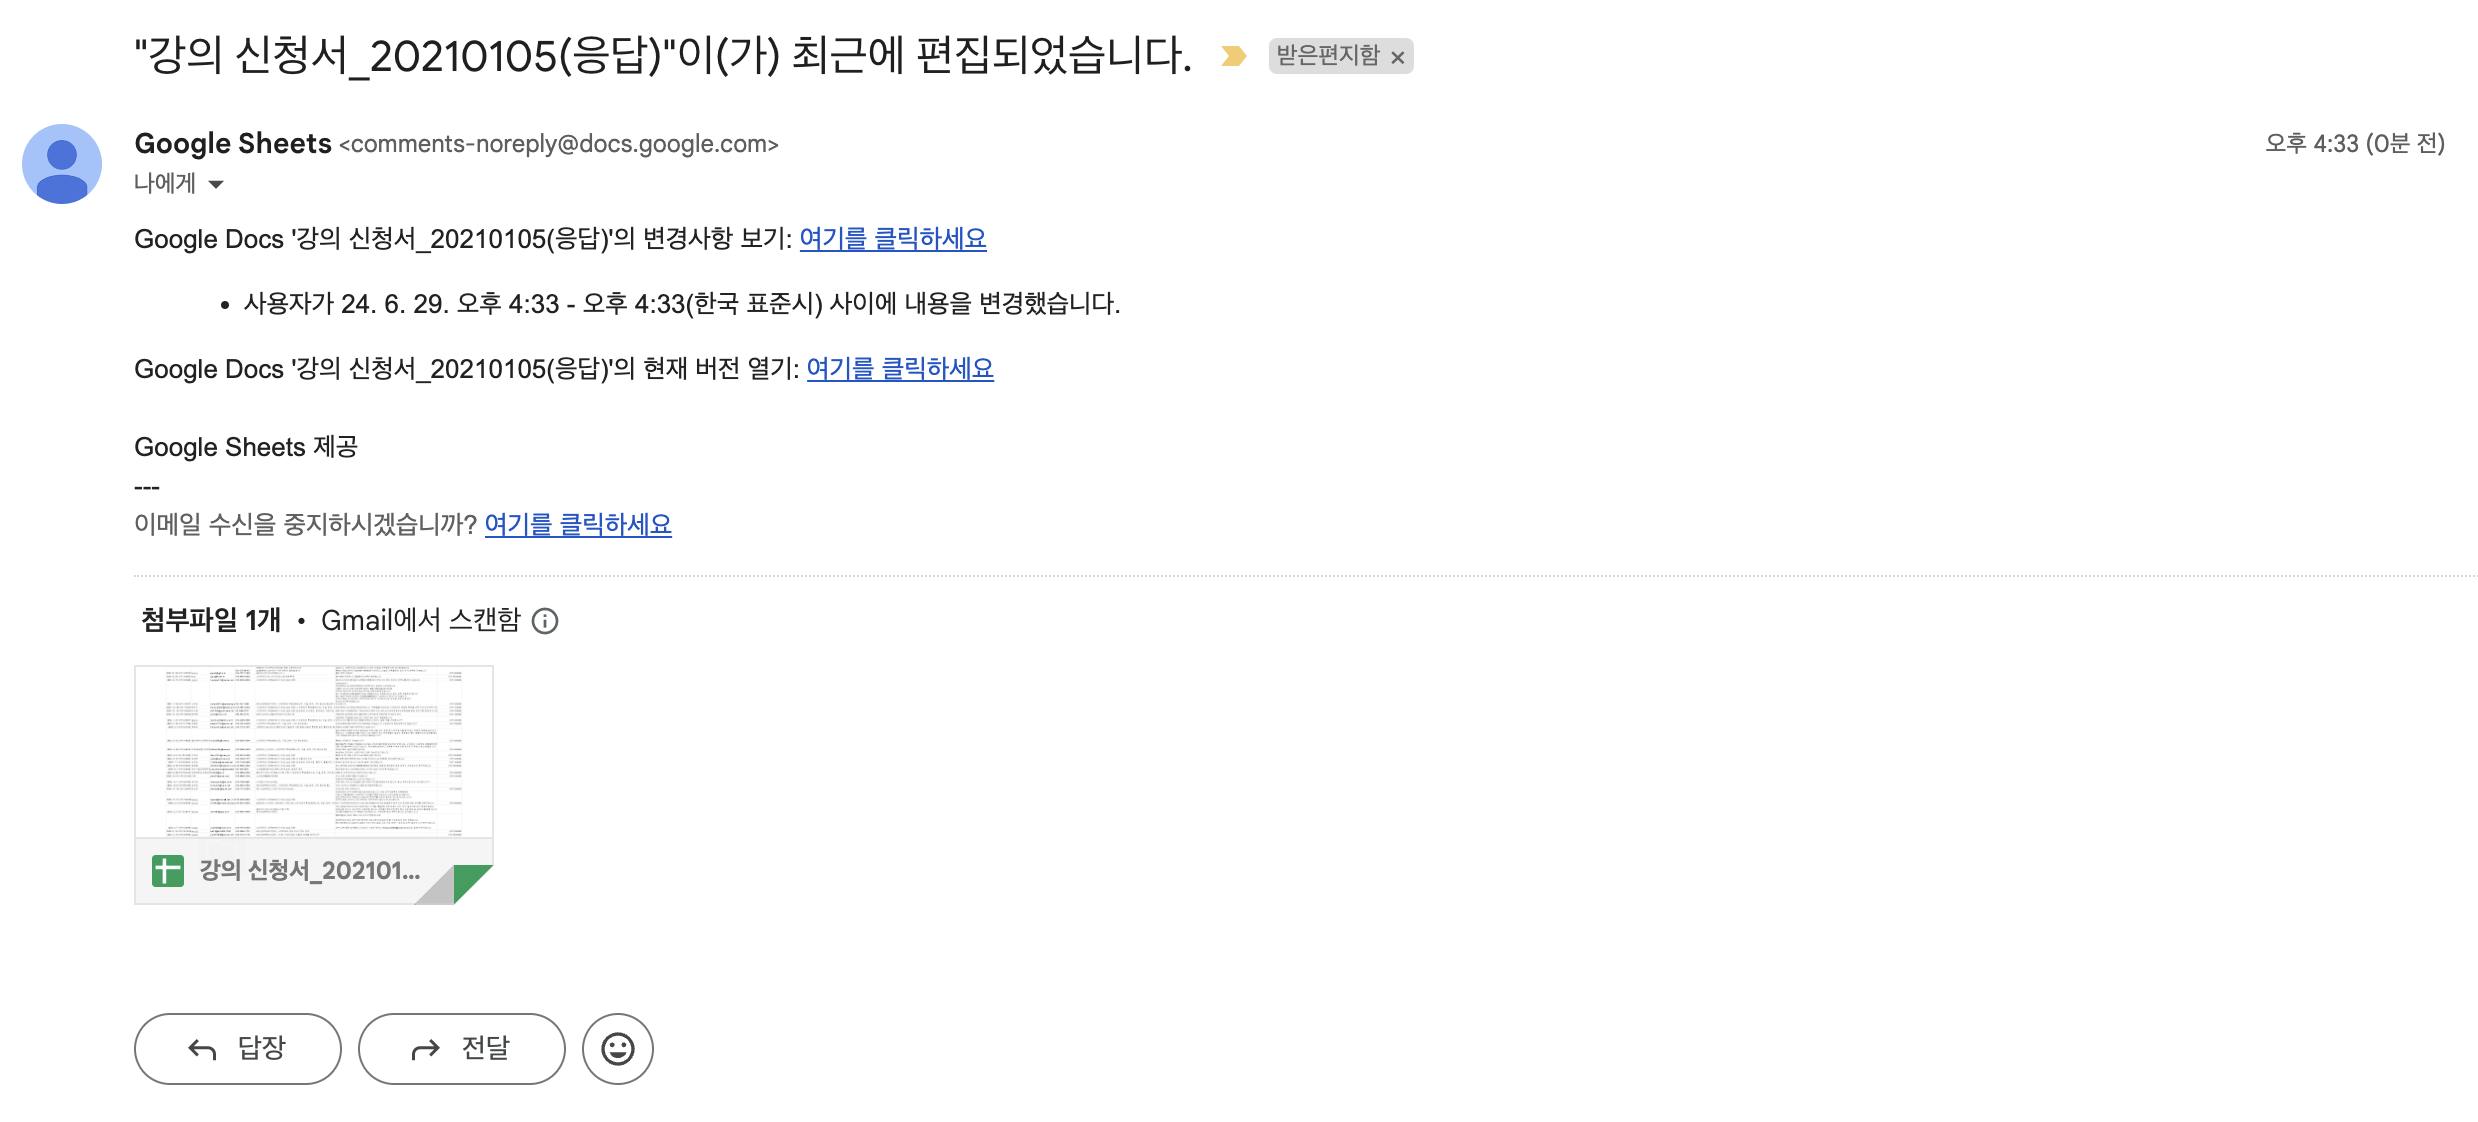Open the spreadsheet attachment preview thumbnail
The image size is (2478, 1122).
pos(314,752)
